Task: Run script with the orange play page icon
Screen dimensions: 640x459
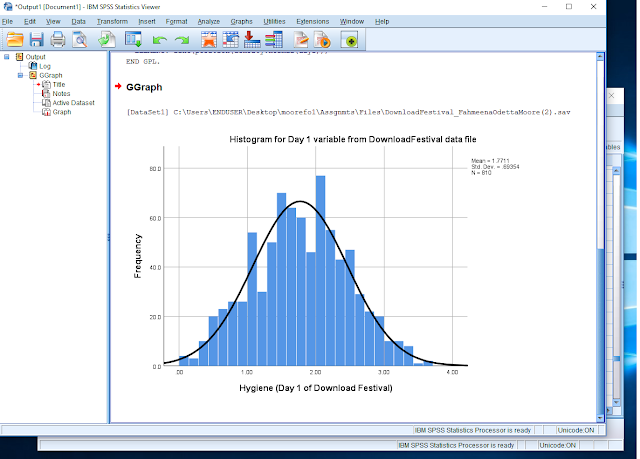Action: click(322, 40)
